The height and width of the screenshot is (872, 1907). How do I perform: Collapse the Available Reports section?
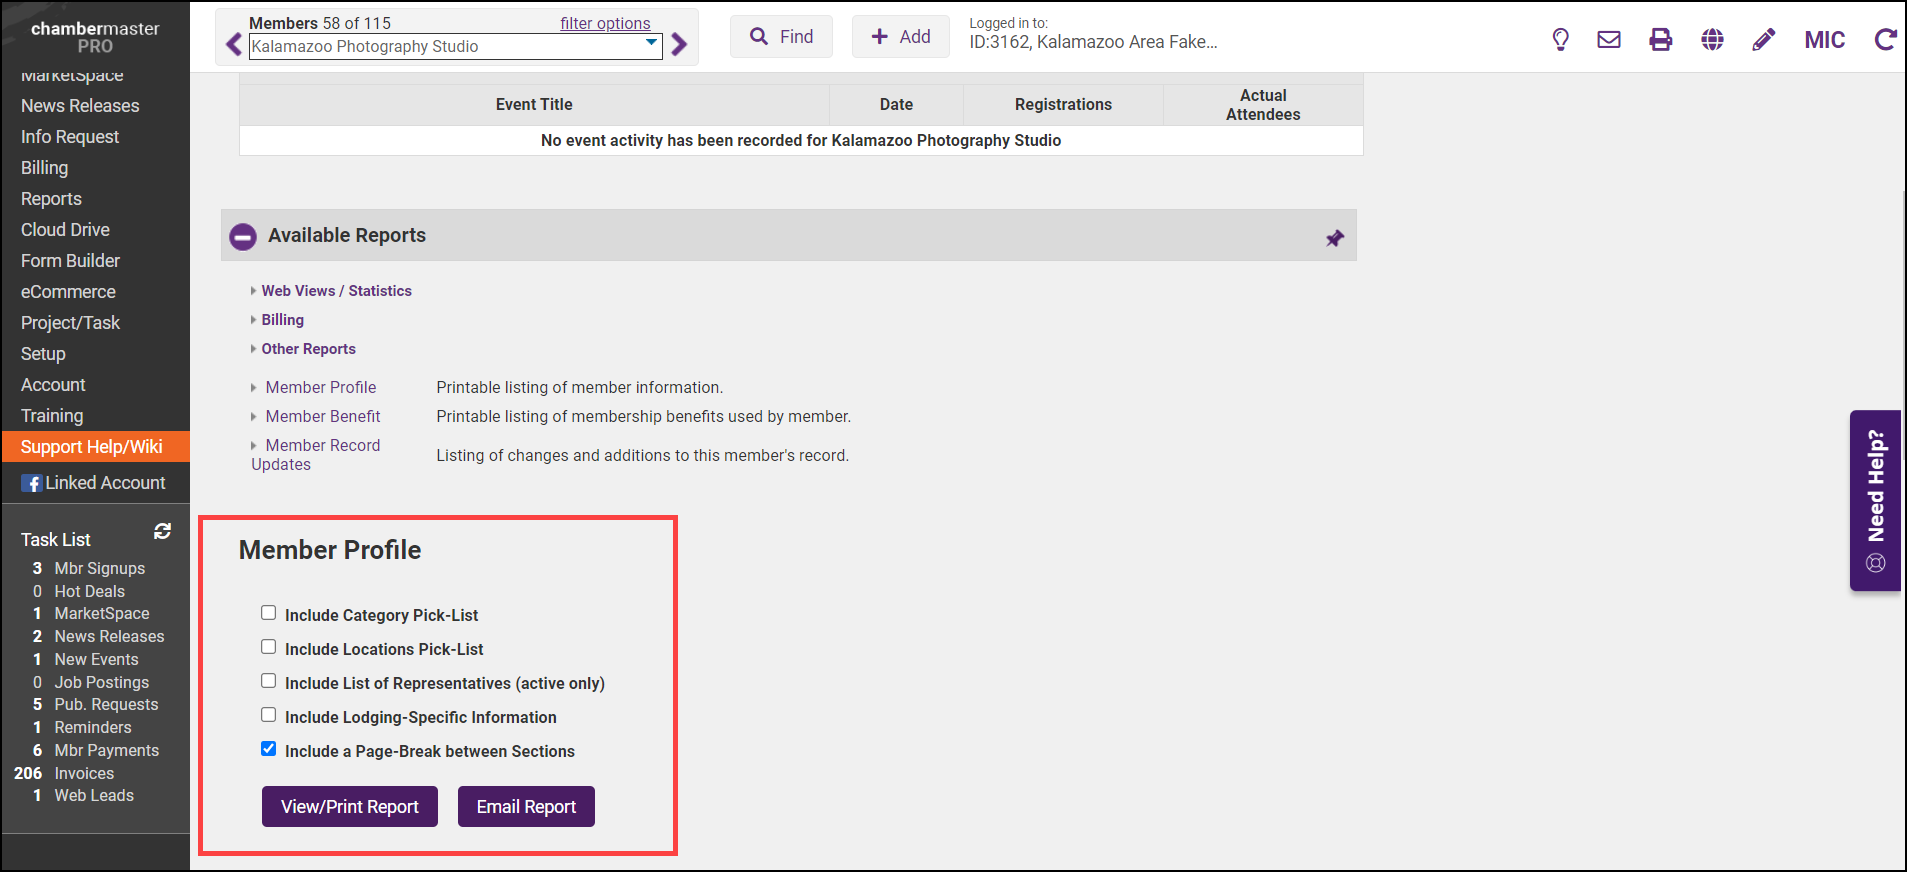[243, 237]
